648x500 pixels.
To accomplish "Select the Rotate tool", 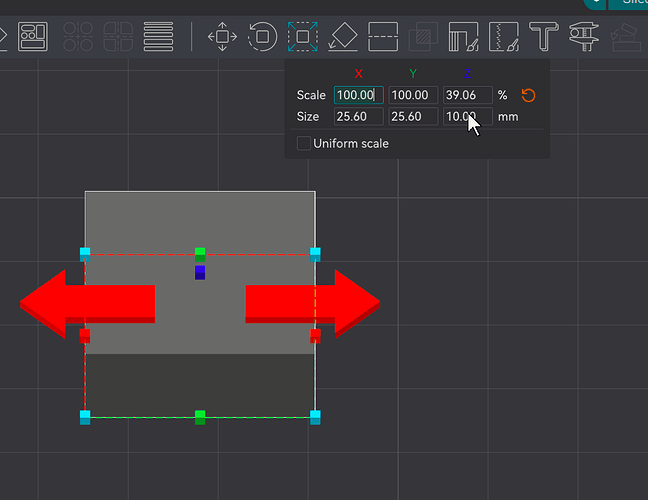I will 262,37.
